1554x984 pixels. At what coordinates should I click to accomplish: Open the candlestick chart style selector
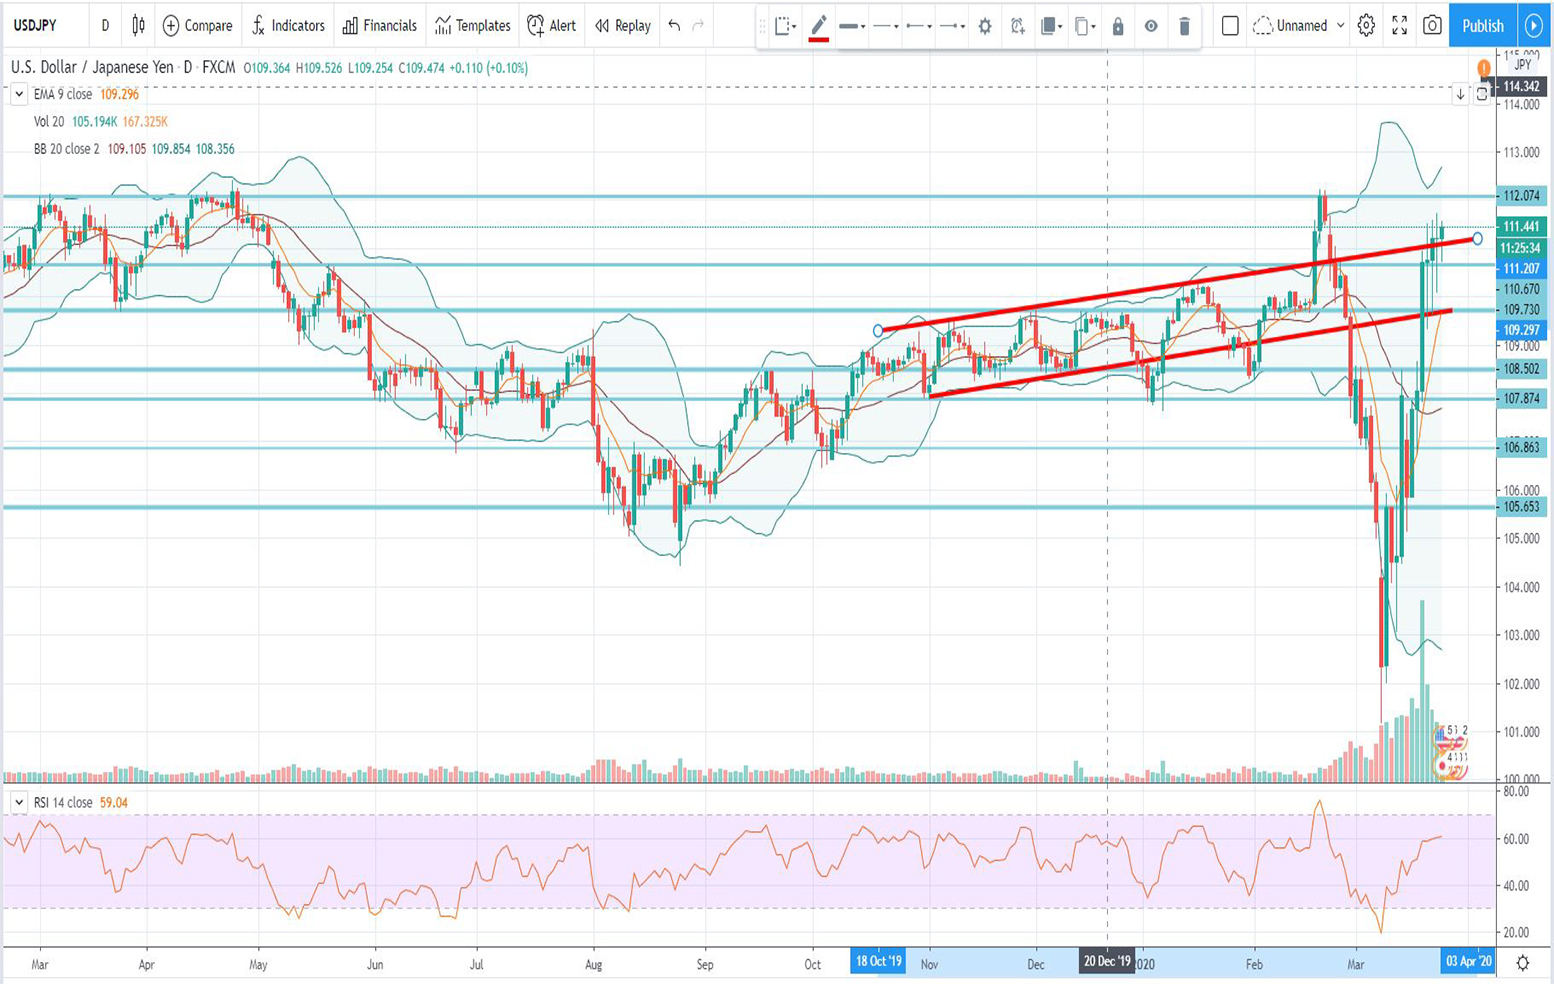coord(138,26)
